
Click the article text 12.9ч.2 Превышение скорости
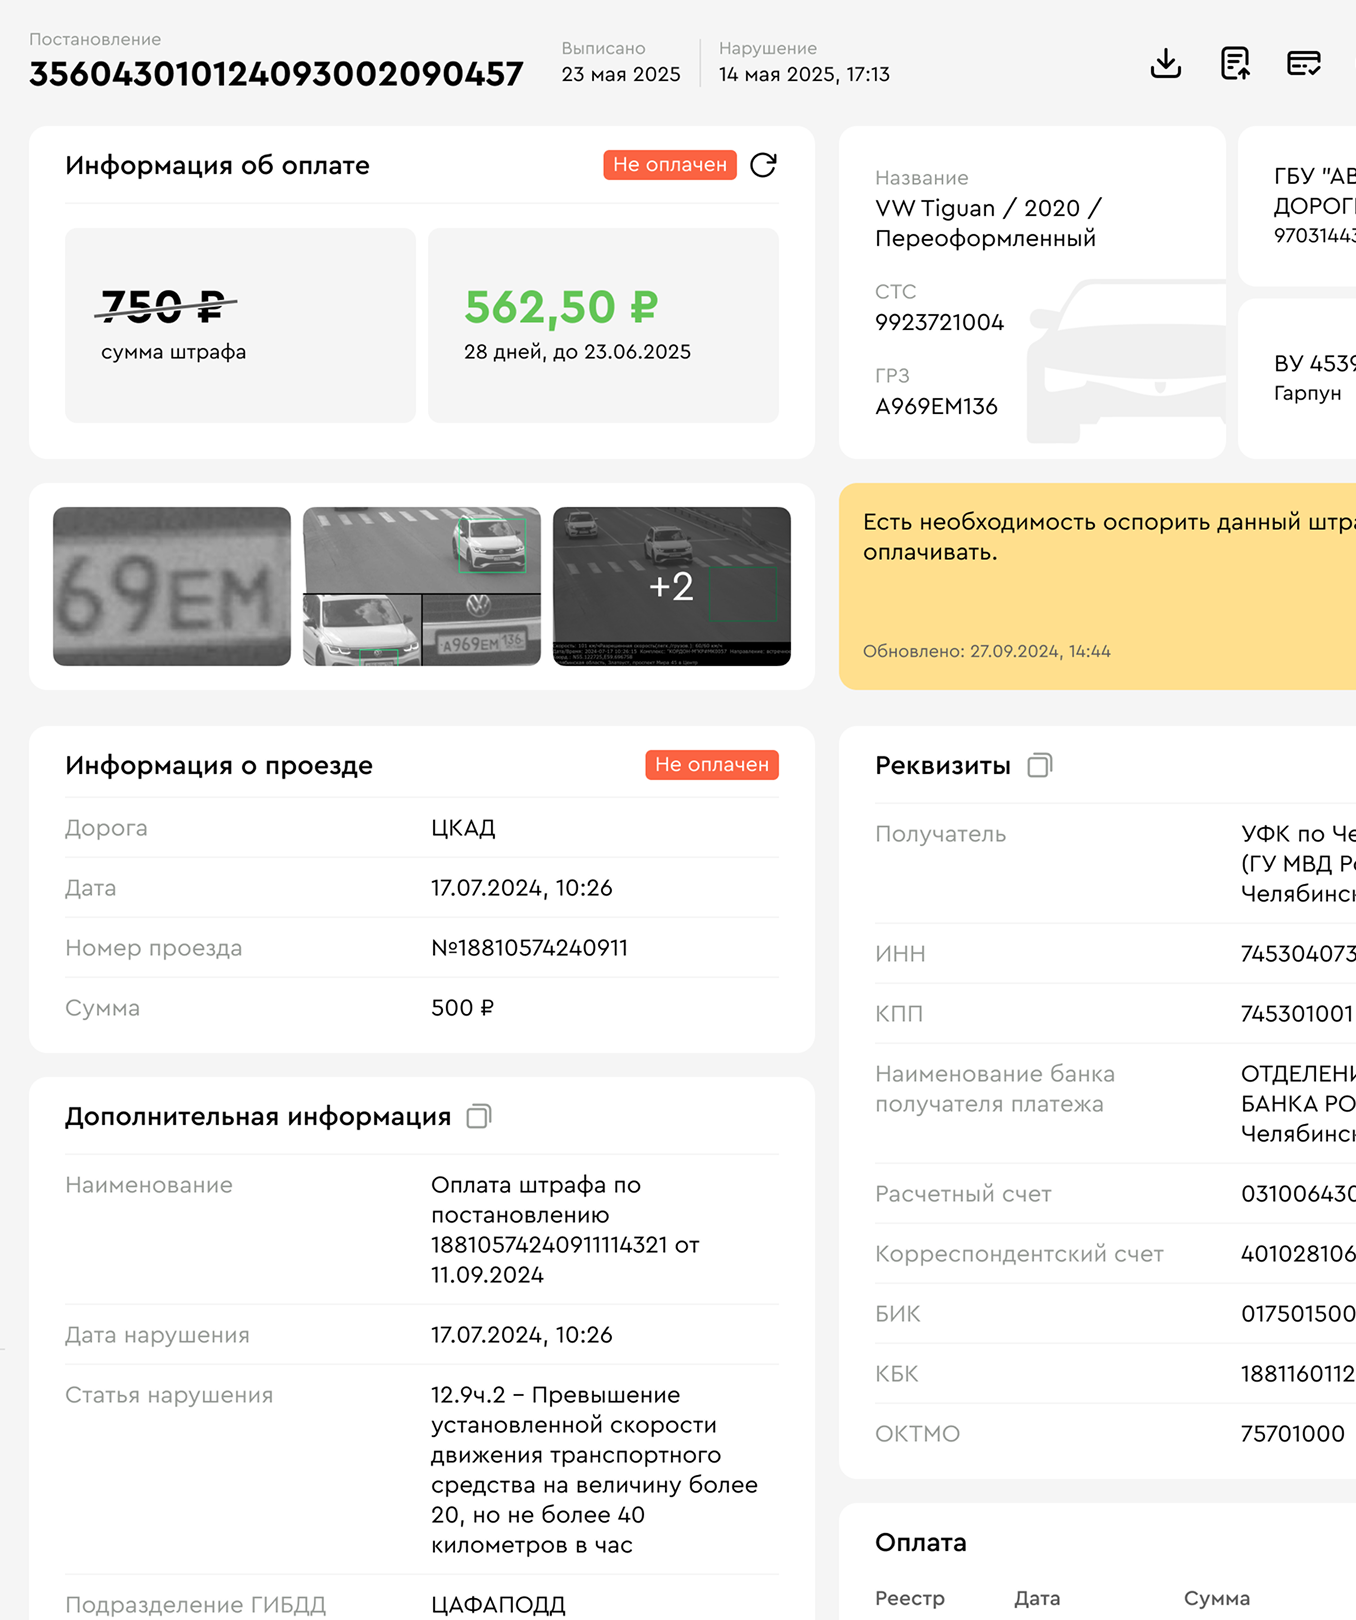pos(594,1470)
